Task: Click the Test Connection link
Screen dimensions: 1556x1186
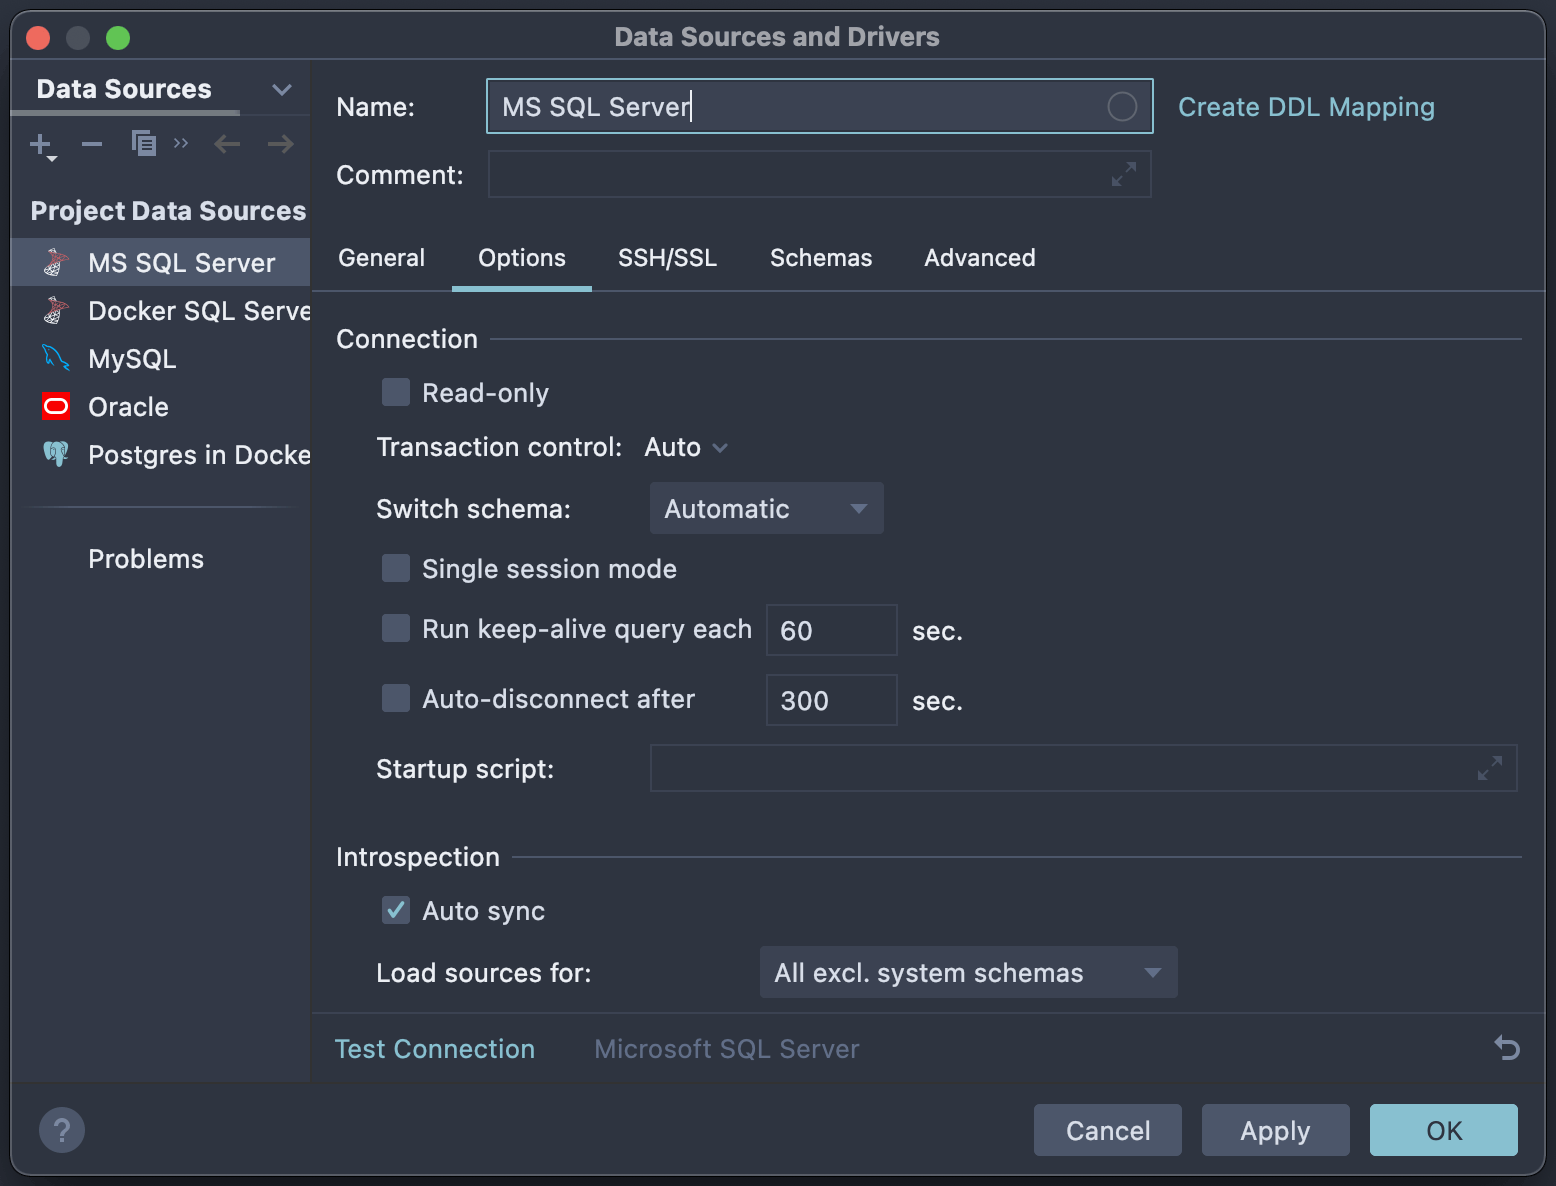Action: click(x=434, y=1048)
